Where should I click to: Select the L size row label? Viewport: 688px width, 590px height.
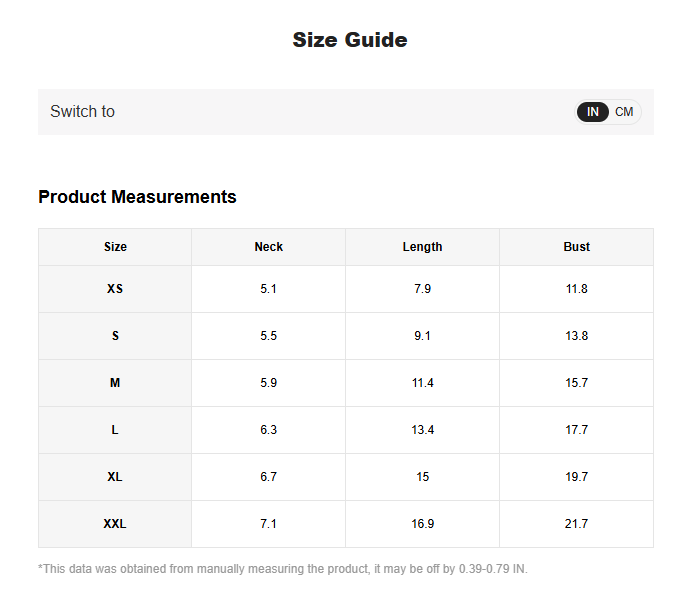pos(115,430)
